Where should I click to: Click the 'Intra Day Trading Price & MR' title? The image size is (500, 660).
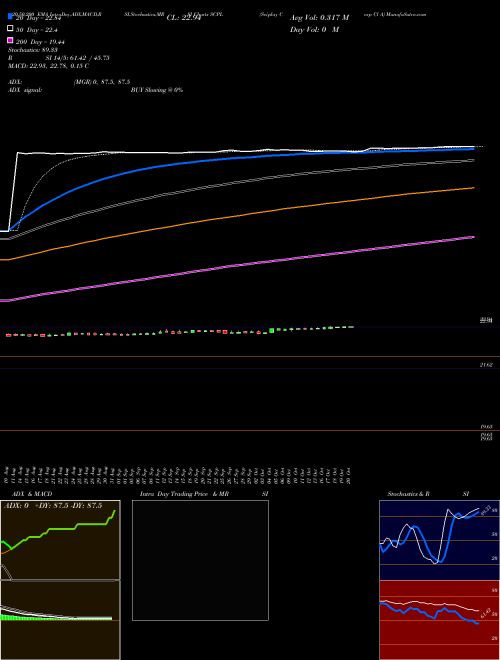point(184,494)
